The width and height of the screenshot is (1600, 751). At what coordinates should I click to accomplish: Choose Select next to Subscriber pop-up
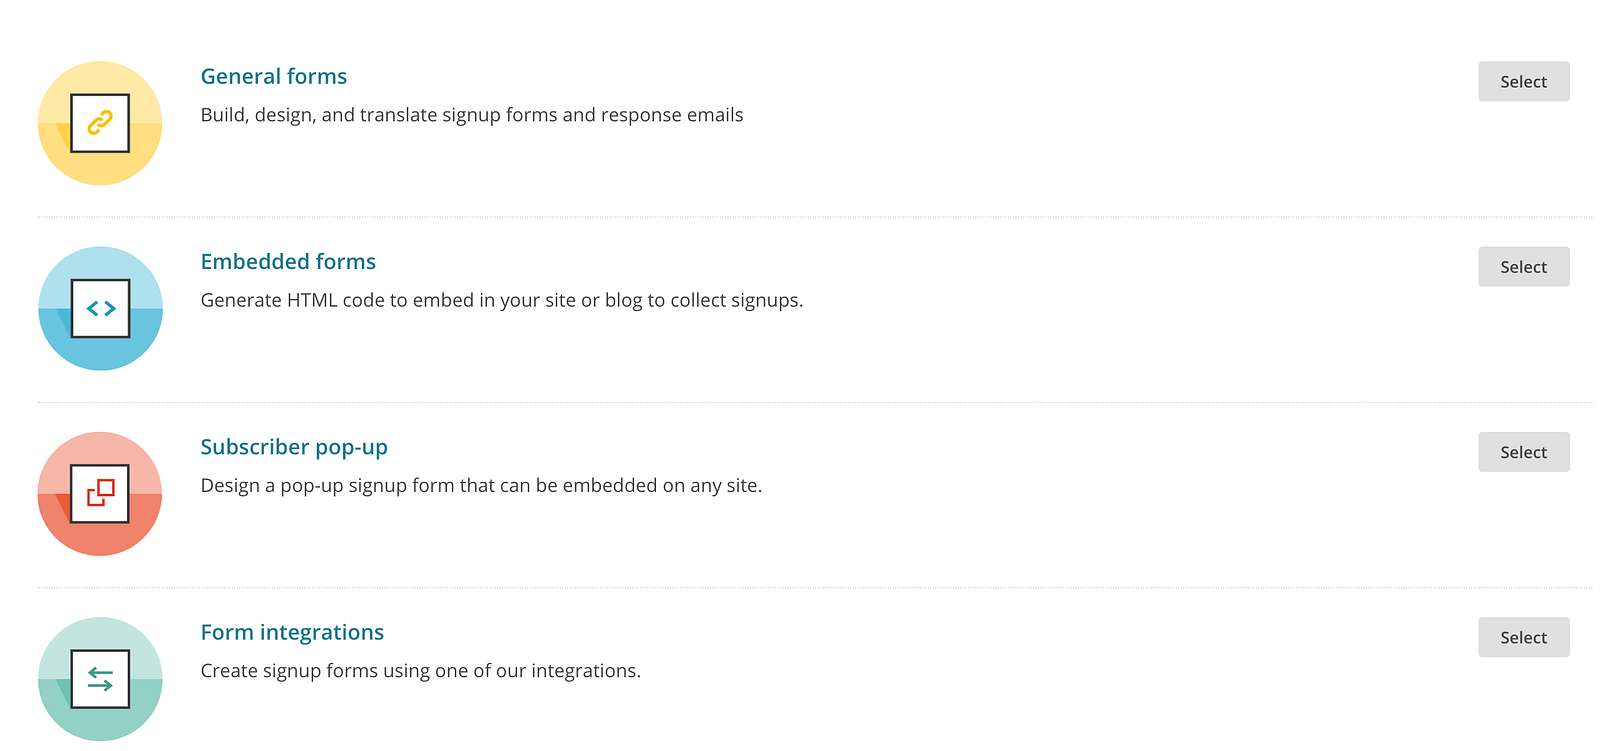coord(1523,452)
